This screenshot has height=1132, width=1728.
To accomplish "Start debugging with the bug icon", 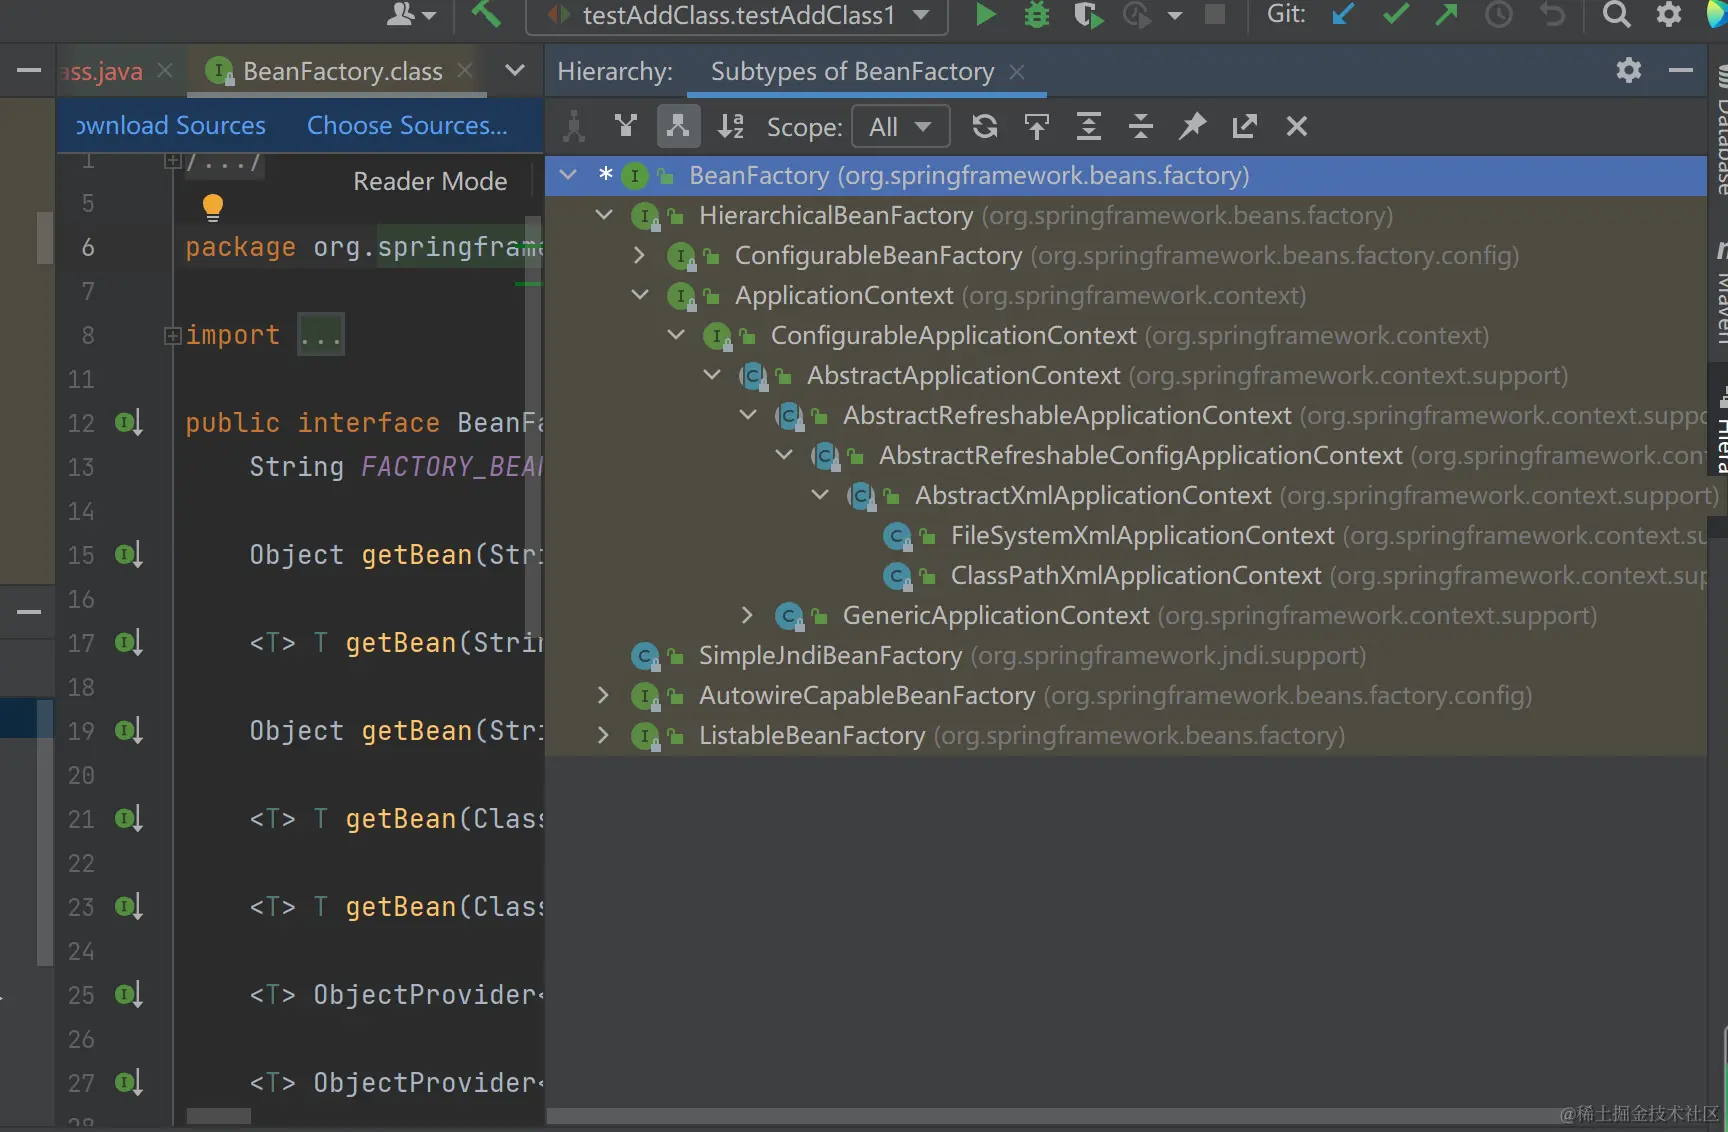I will (x=1037, y=15).
